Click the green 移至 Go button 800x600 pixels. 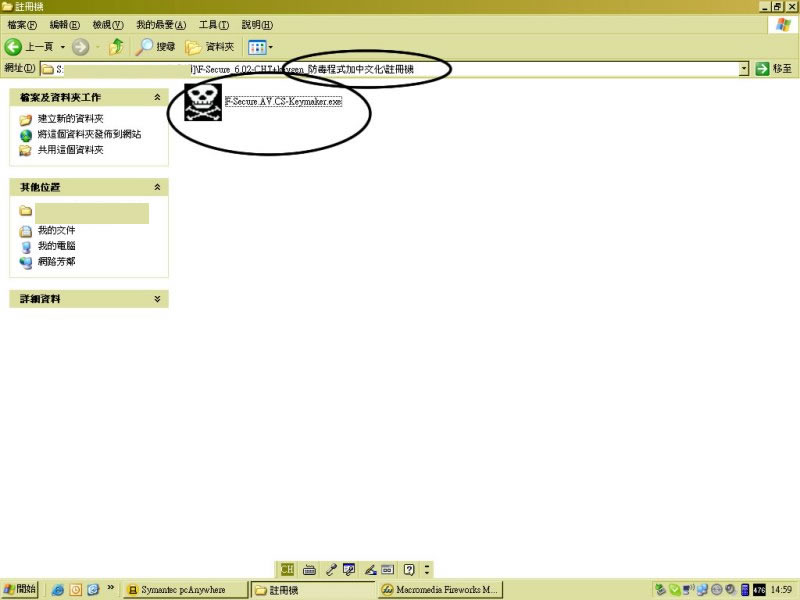point(773,69)
